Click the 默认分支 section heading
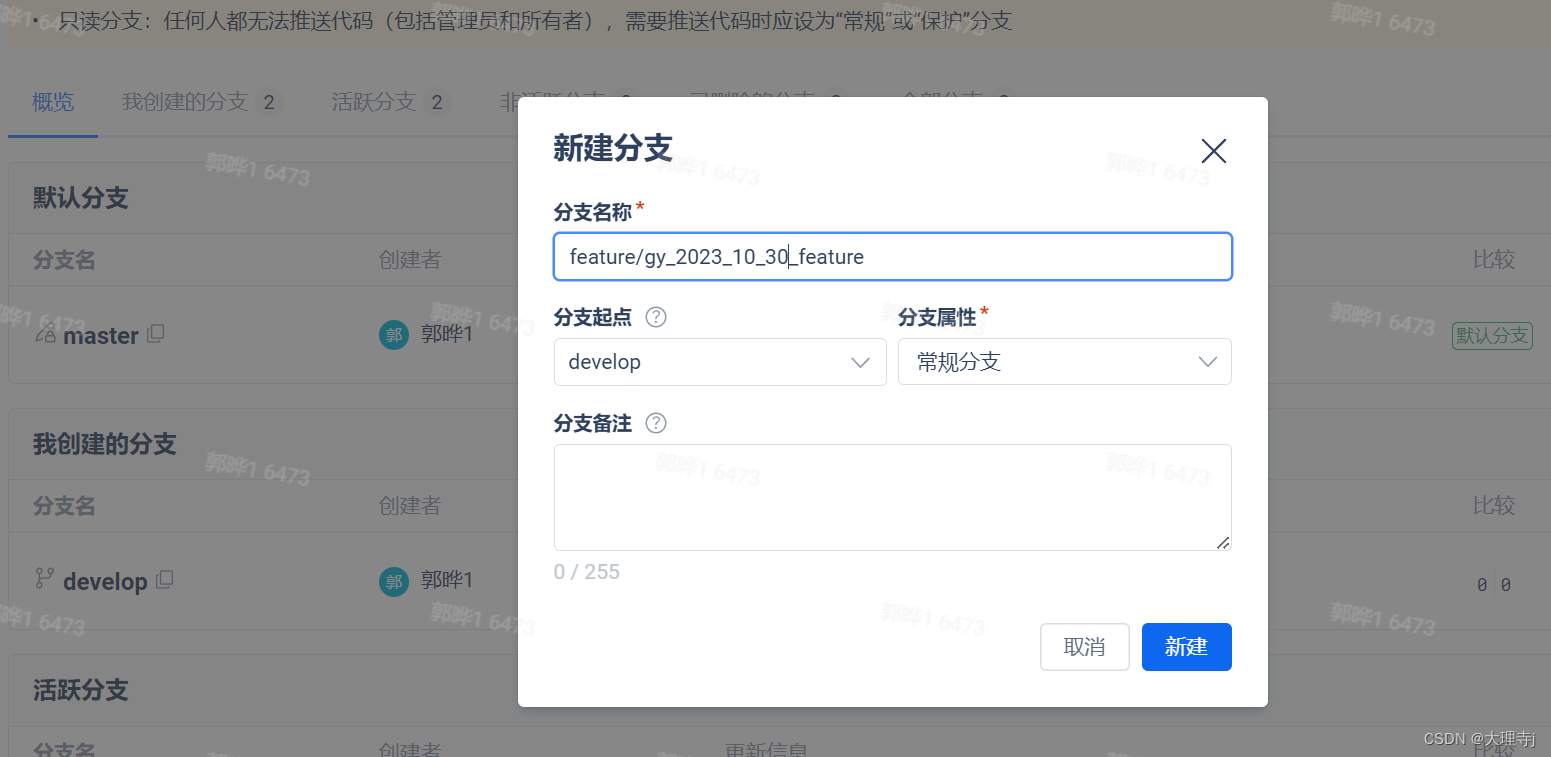Image resolution: width=1551 pixels, height=757 pixels. (81, 198)
